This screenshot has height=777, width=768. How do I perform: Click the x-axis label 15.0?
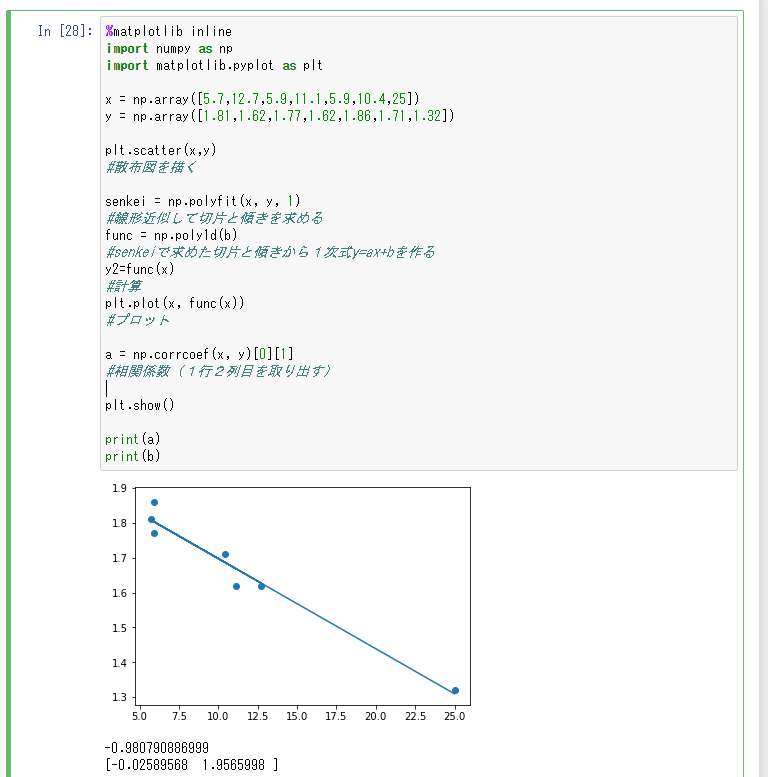pos(297,716)
